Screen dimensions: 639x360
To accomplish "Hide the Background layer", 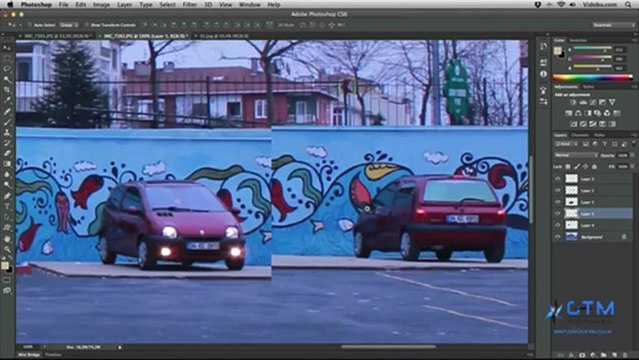I will pyautogui.click(x=557, y=237).
